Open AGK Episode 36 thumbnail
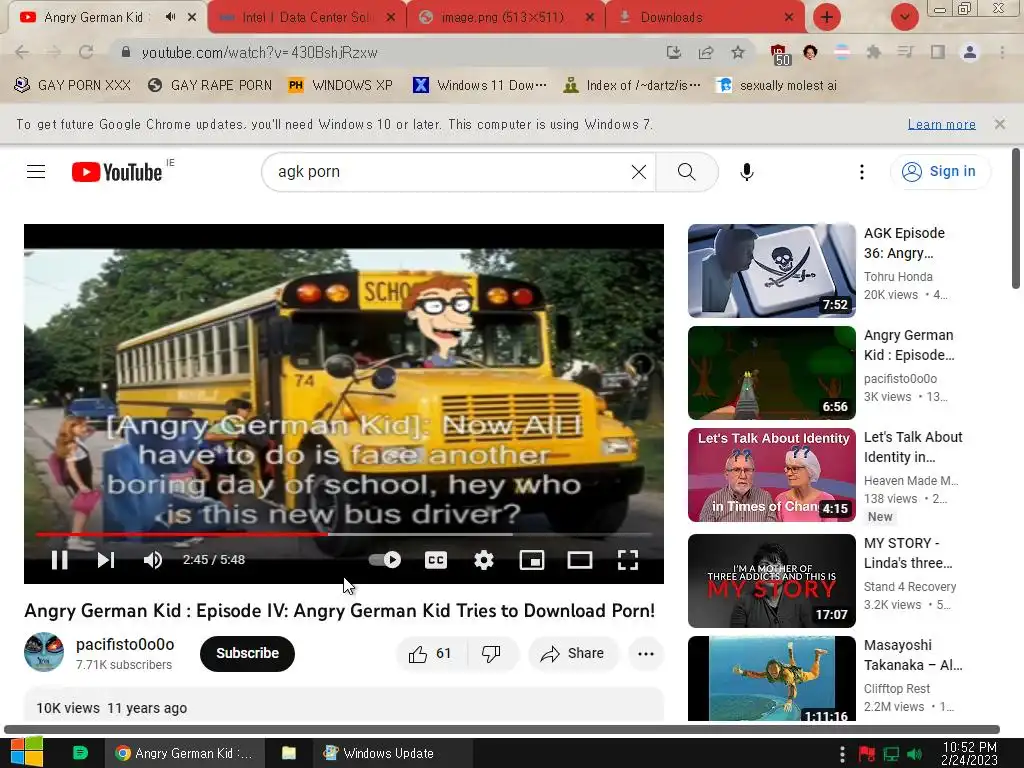This screenshot has height=768, width=1024. point(771,270)
